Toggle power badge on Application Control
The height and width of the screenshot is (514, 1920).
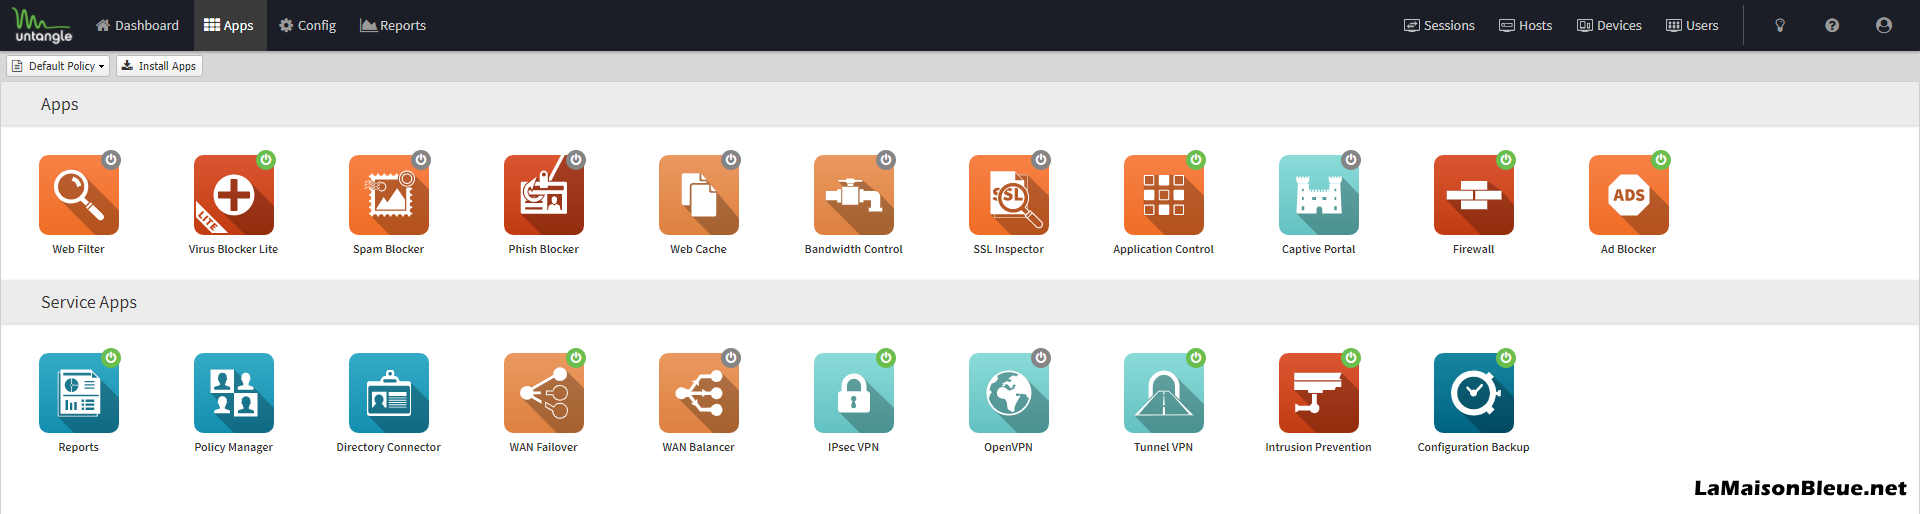pos(1196,159)
